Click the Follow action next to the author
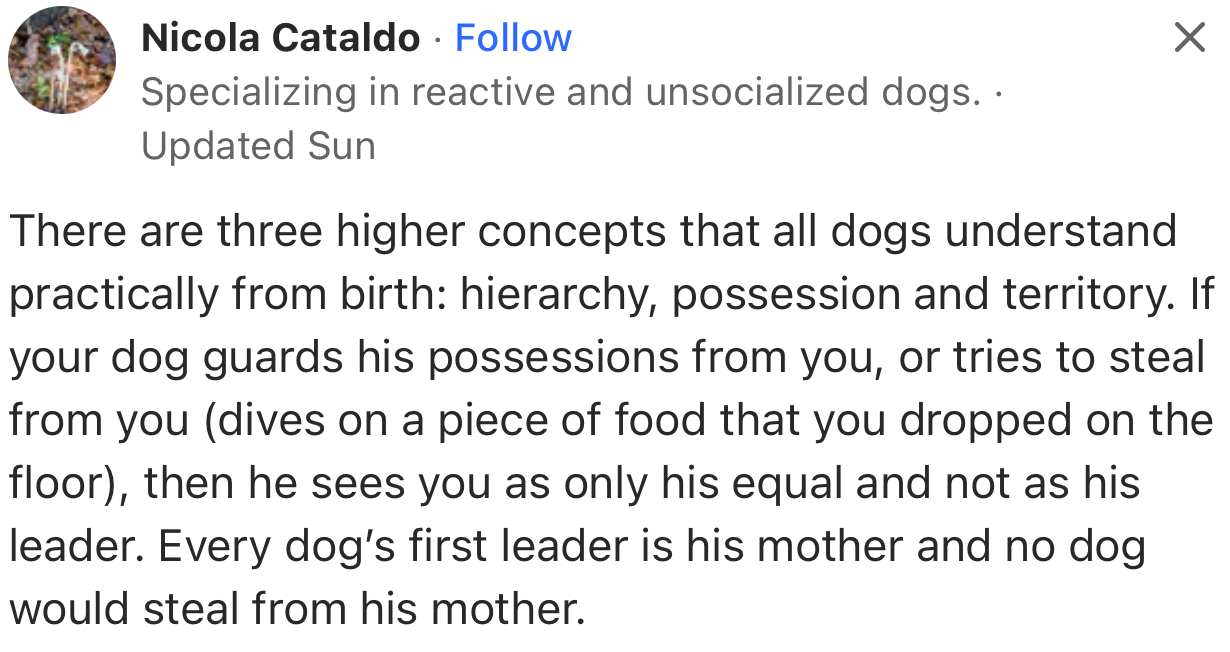Viewport: 1230px width, 652px height. click(513, 37)
